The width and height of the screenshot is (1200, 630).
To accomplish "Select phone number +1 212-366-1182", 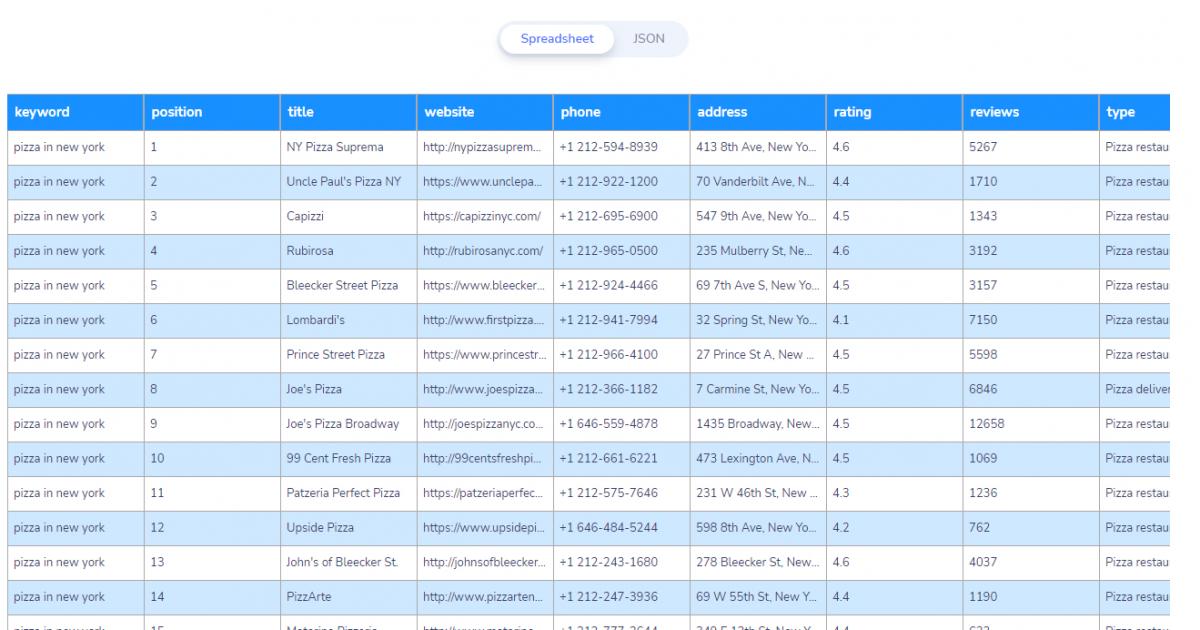I will pos(621,390).
